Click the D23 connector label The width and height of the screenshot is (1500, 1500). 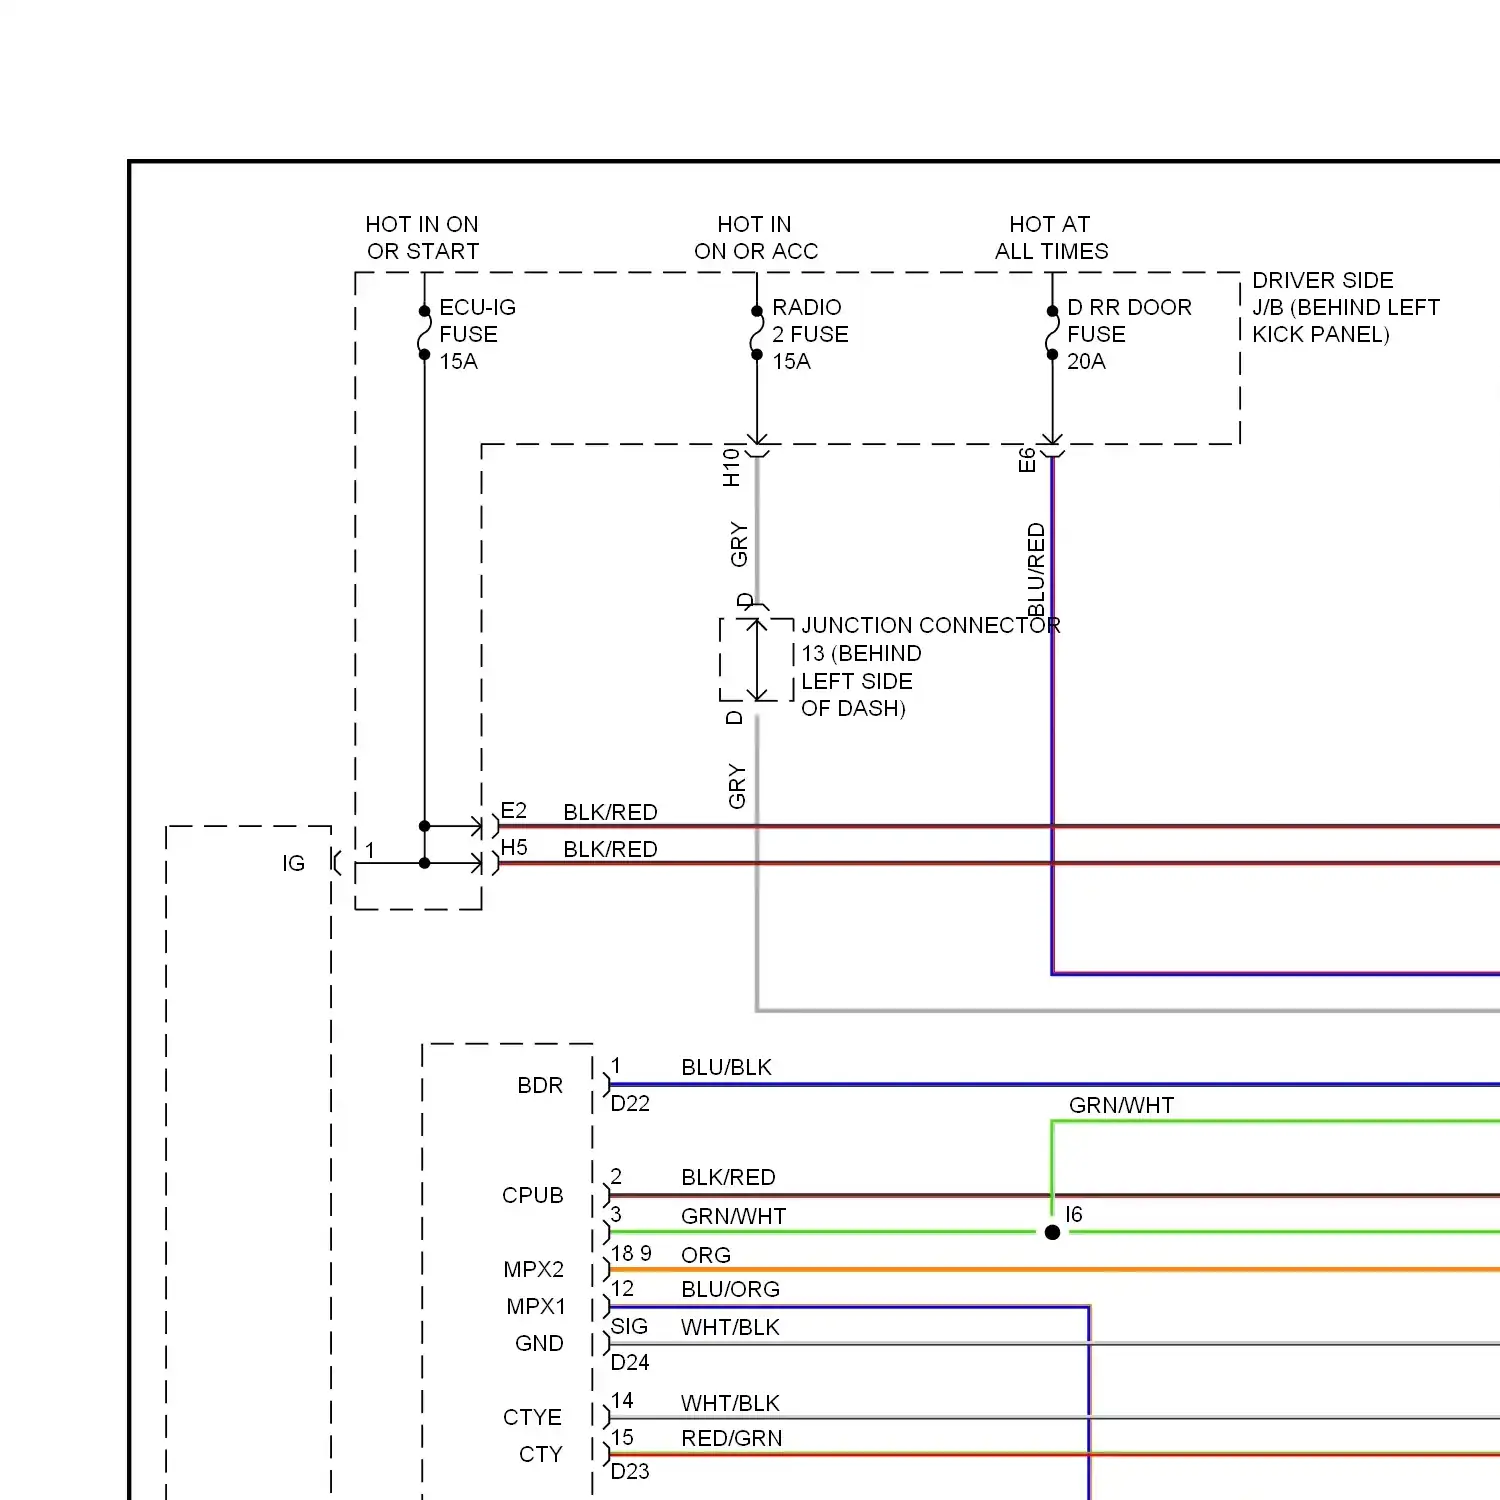(x=630, y=1471)
